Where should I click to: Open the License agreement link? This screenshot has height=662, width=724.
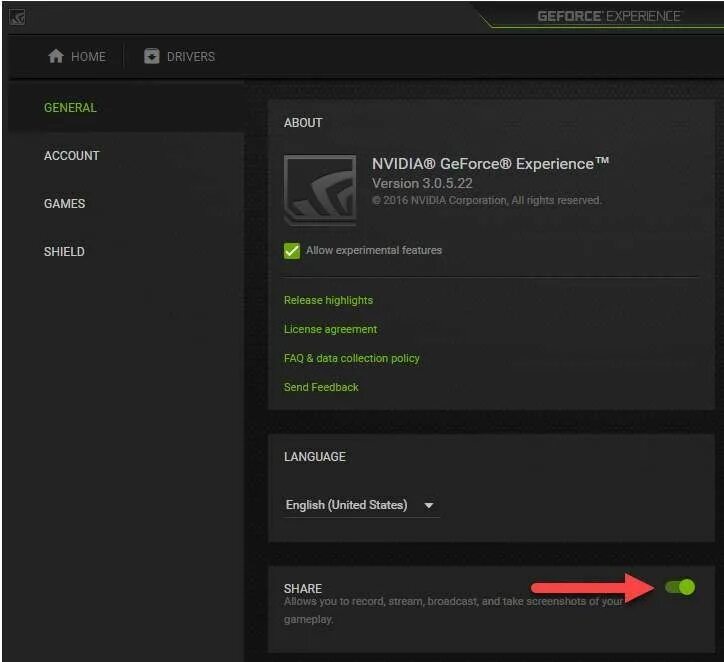[x=331, y=329]
